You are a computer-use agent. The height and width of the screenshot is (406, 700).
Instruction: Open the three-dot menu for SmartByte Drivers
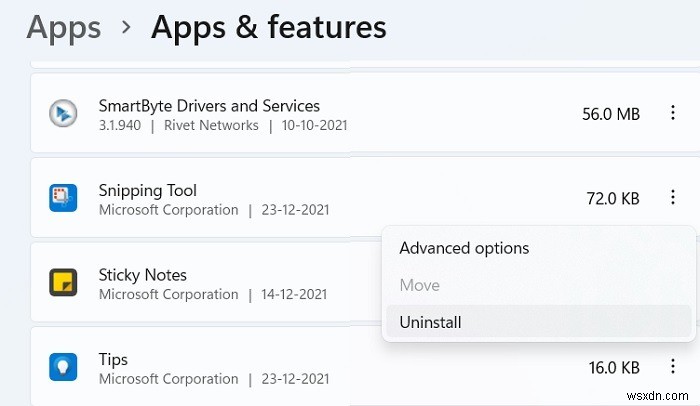(x=672, y=113)
